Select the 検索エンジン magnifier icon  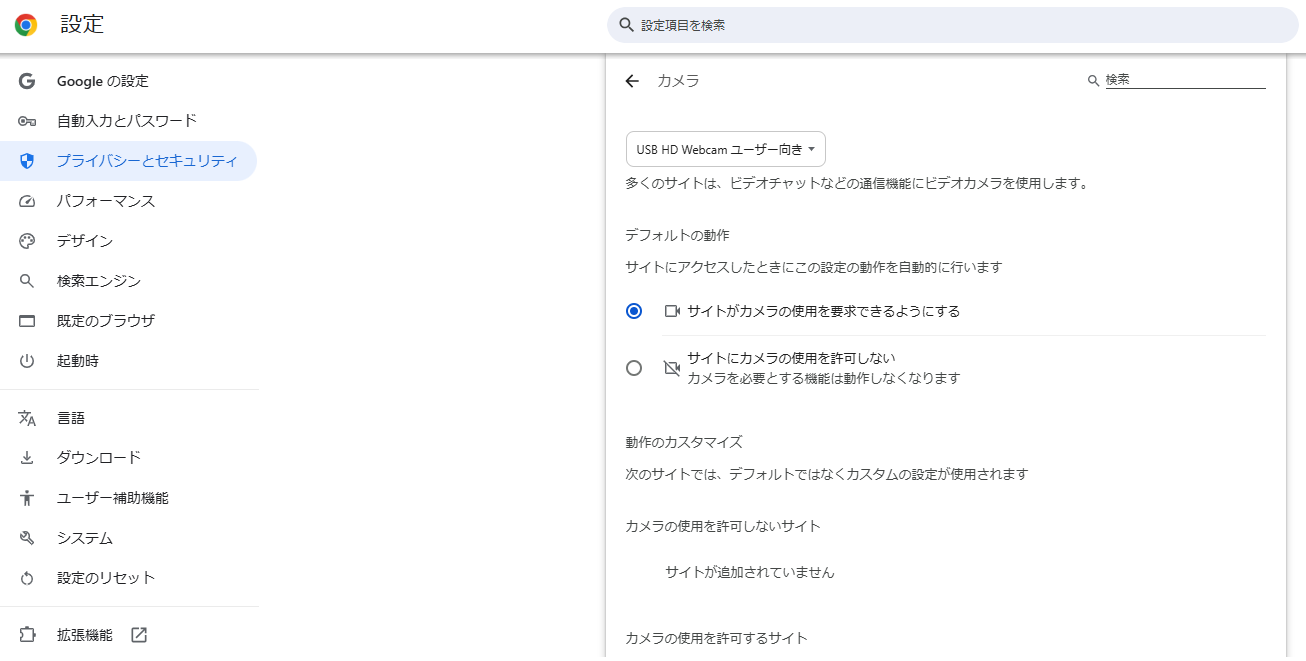(26, 281)
